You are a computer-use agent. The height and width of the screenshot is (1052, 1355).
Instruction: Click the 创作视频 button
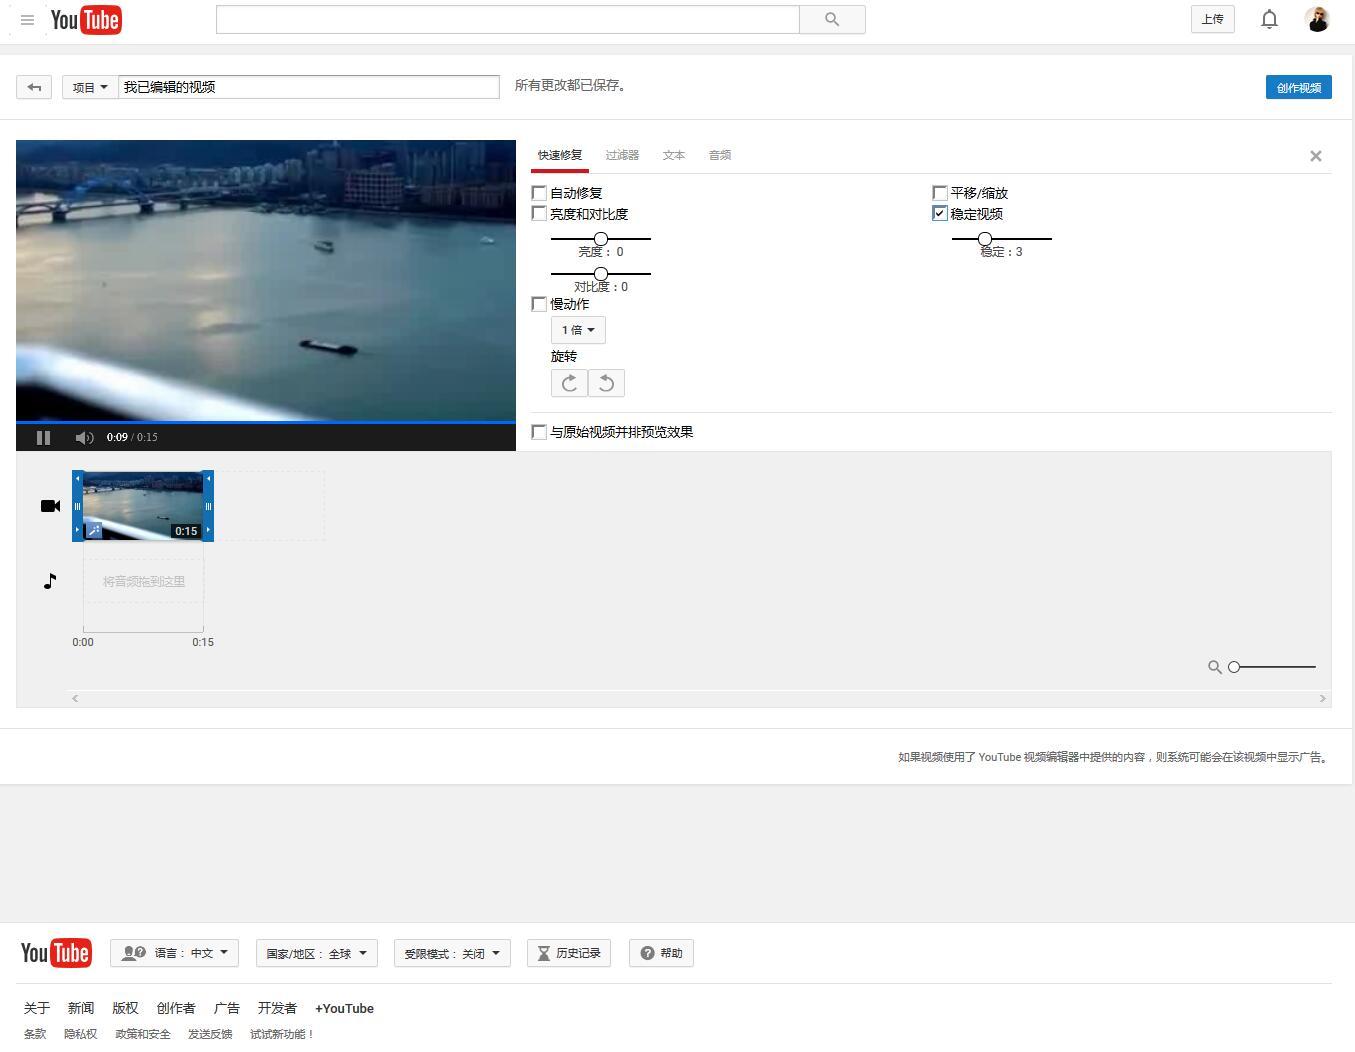click(1298, 87)
